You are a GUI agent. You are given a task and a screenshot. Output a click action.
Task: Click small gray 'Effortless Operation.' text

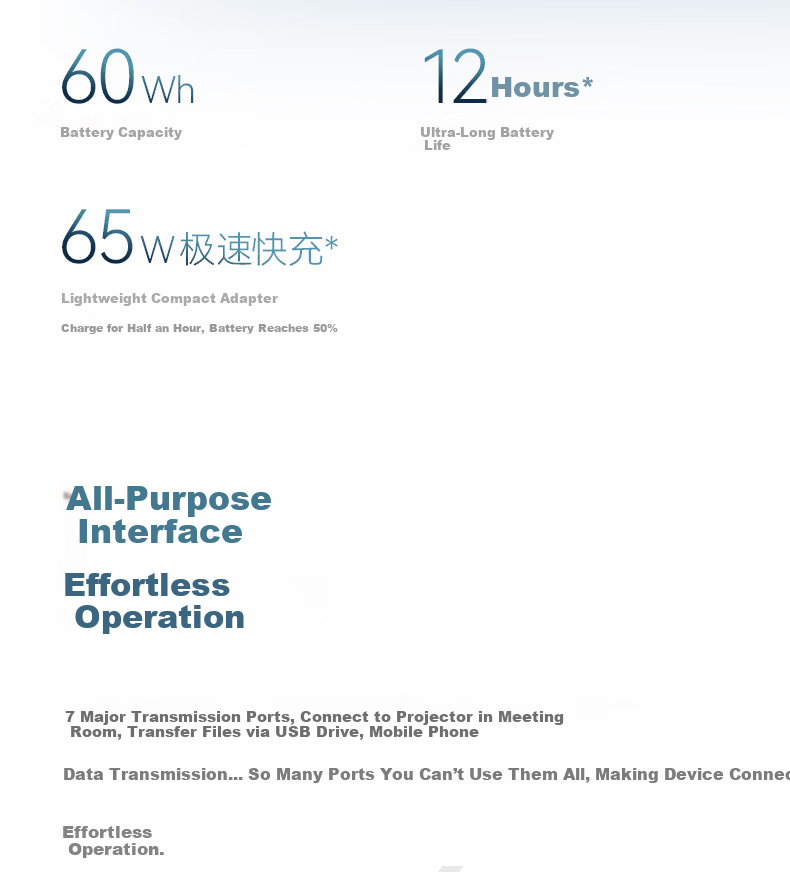click(x=113, y=841)
